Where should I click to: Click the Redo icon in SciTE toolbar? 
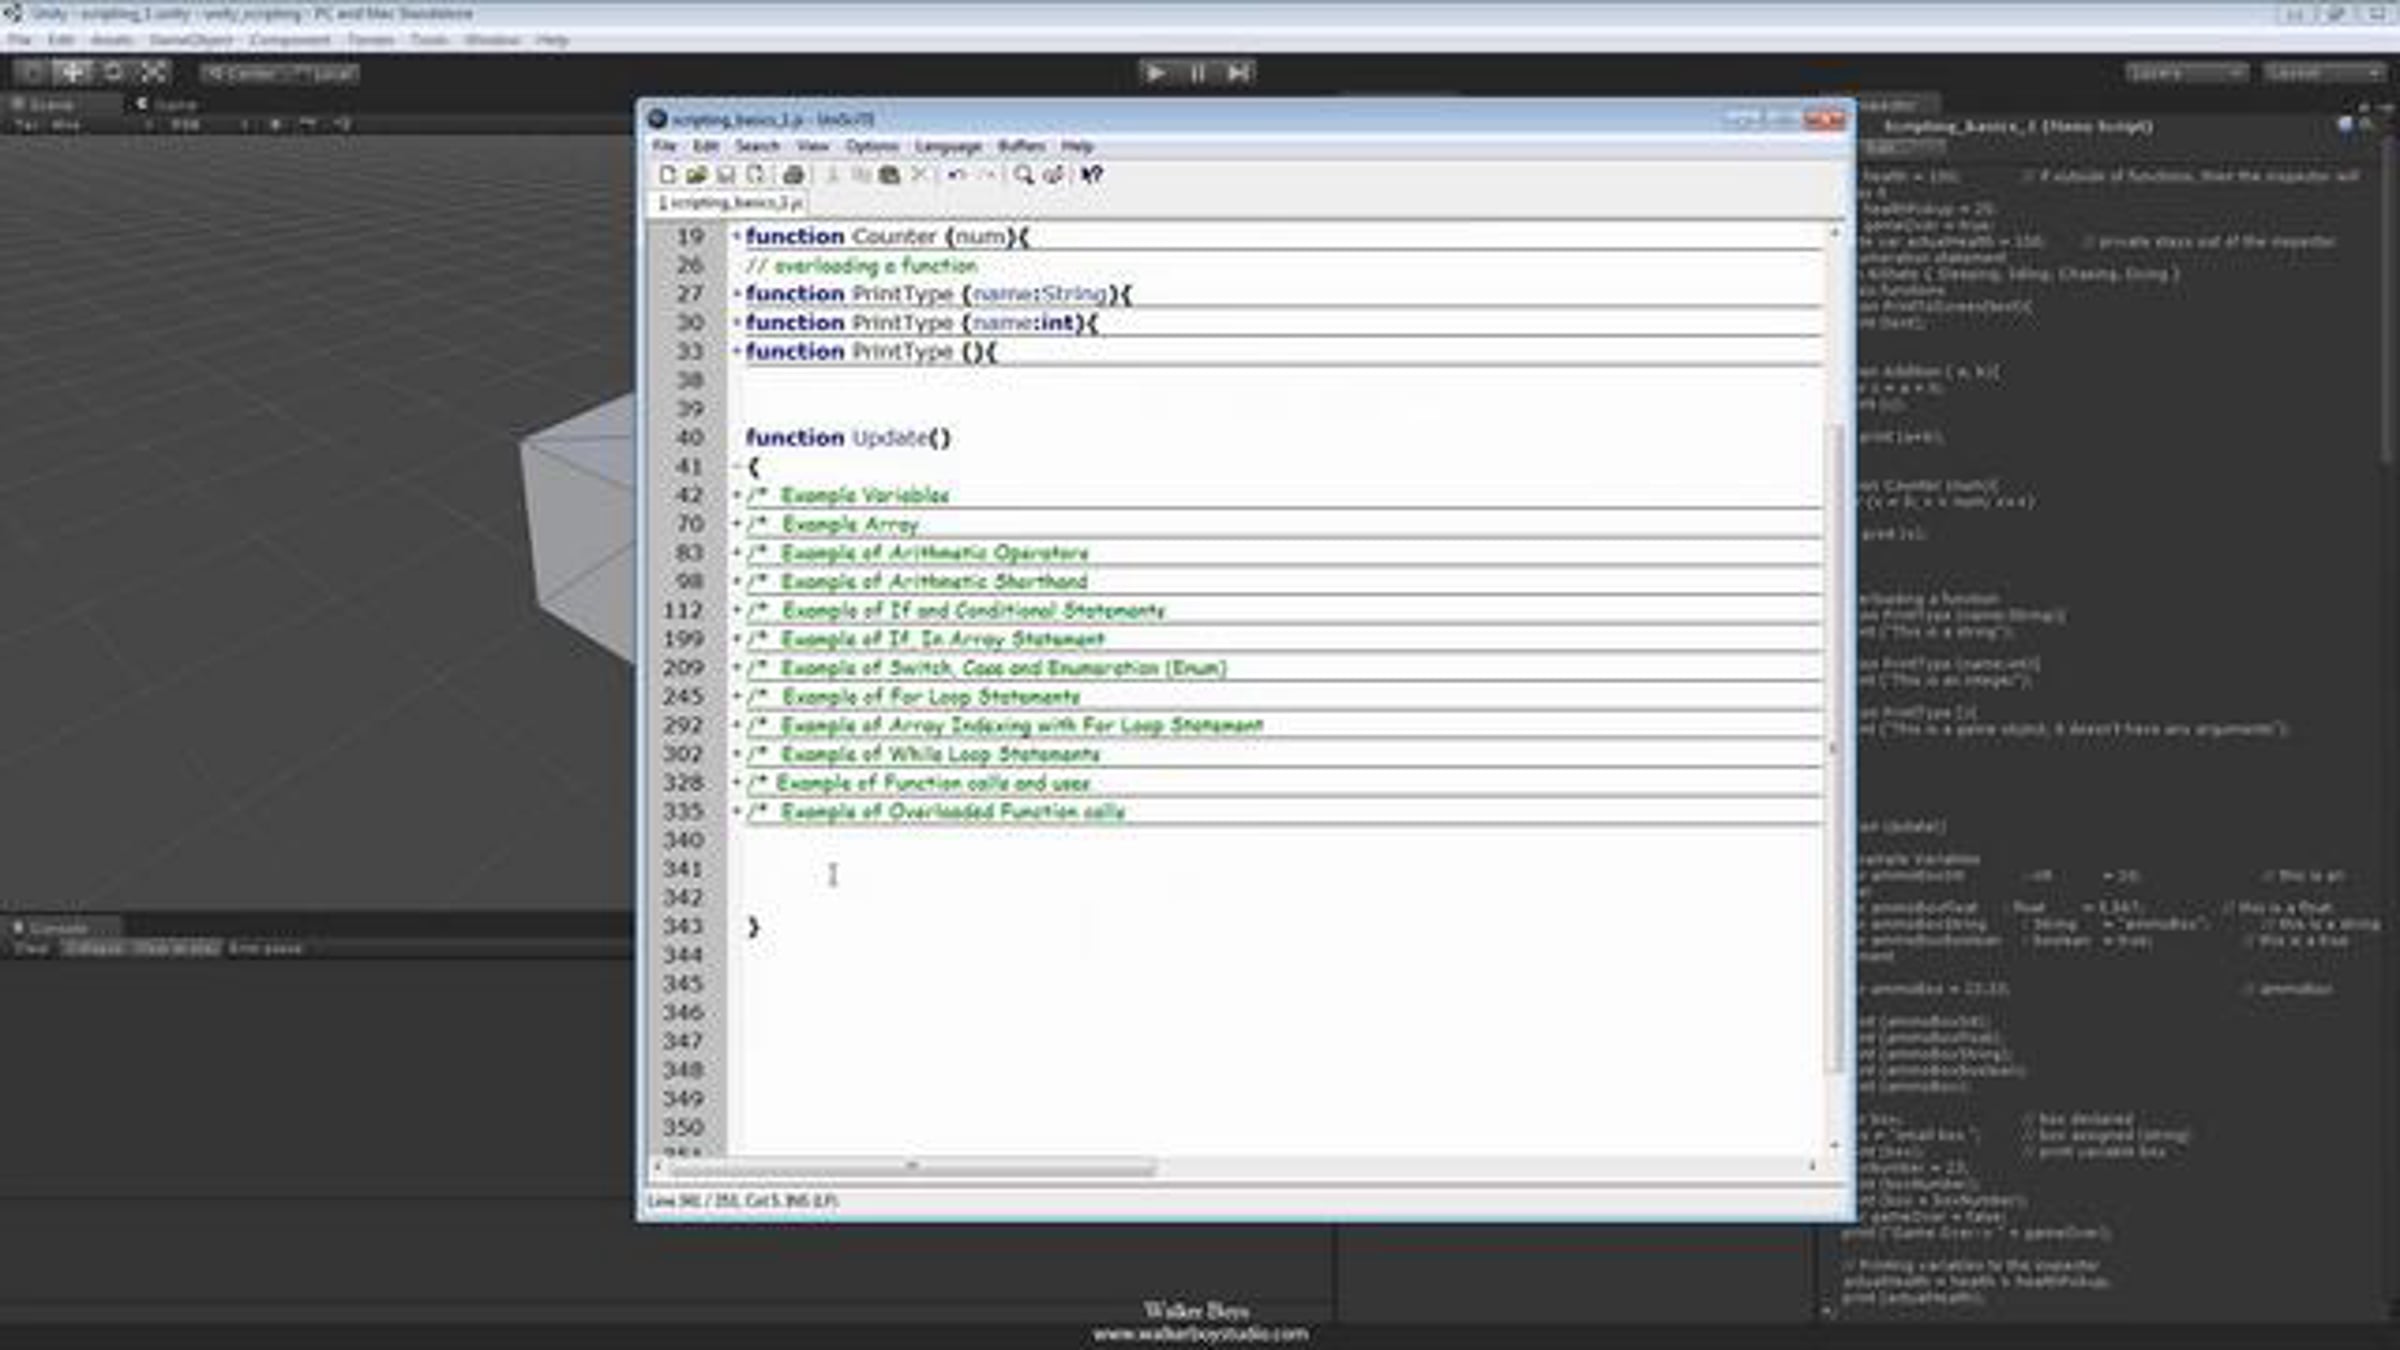[x=986, y=175]
